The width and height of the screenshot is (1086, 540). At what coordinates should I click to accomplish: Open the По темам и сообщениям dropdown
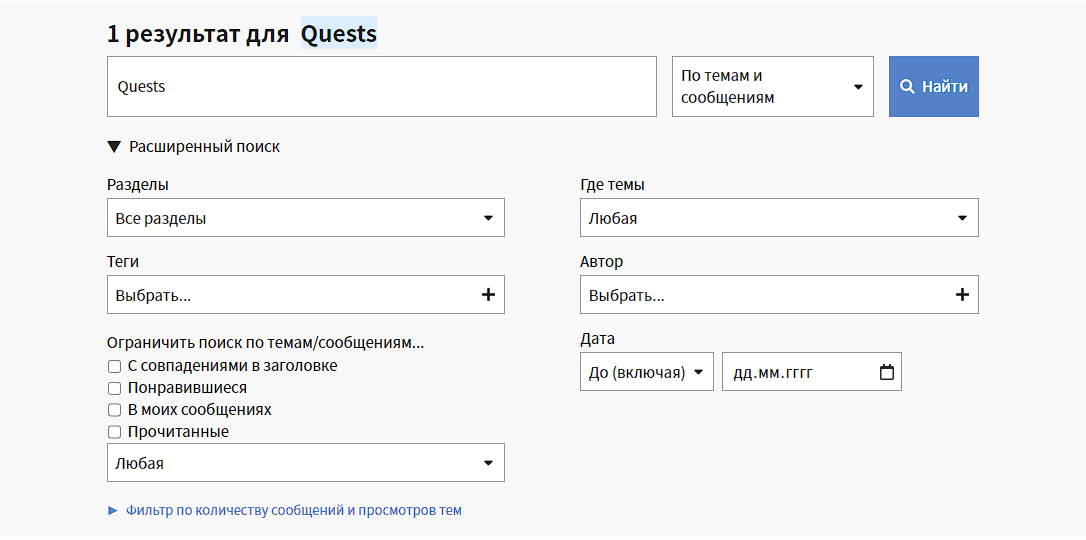pos(772,87)
